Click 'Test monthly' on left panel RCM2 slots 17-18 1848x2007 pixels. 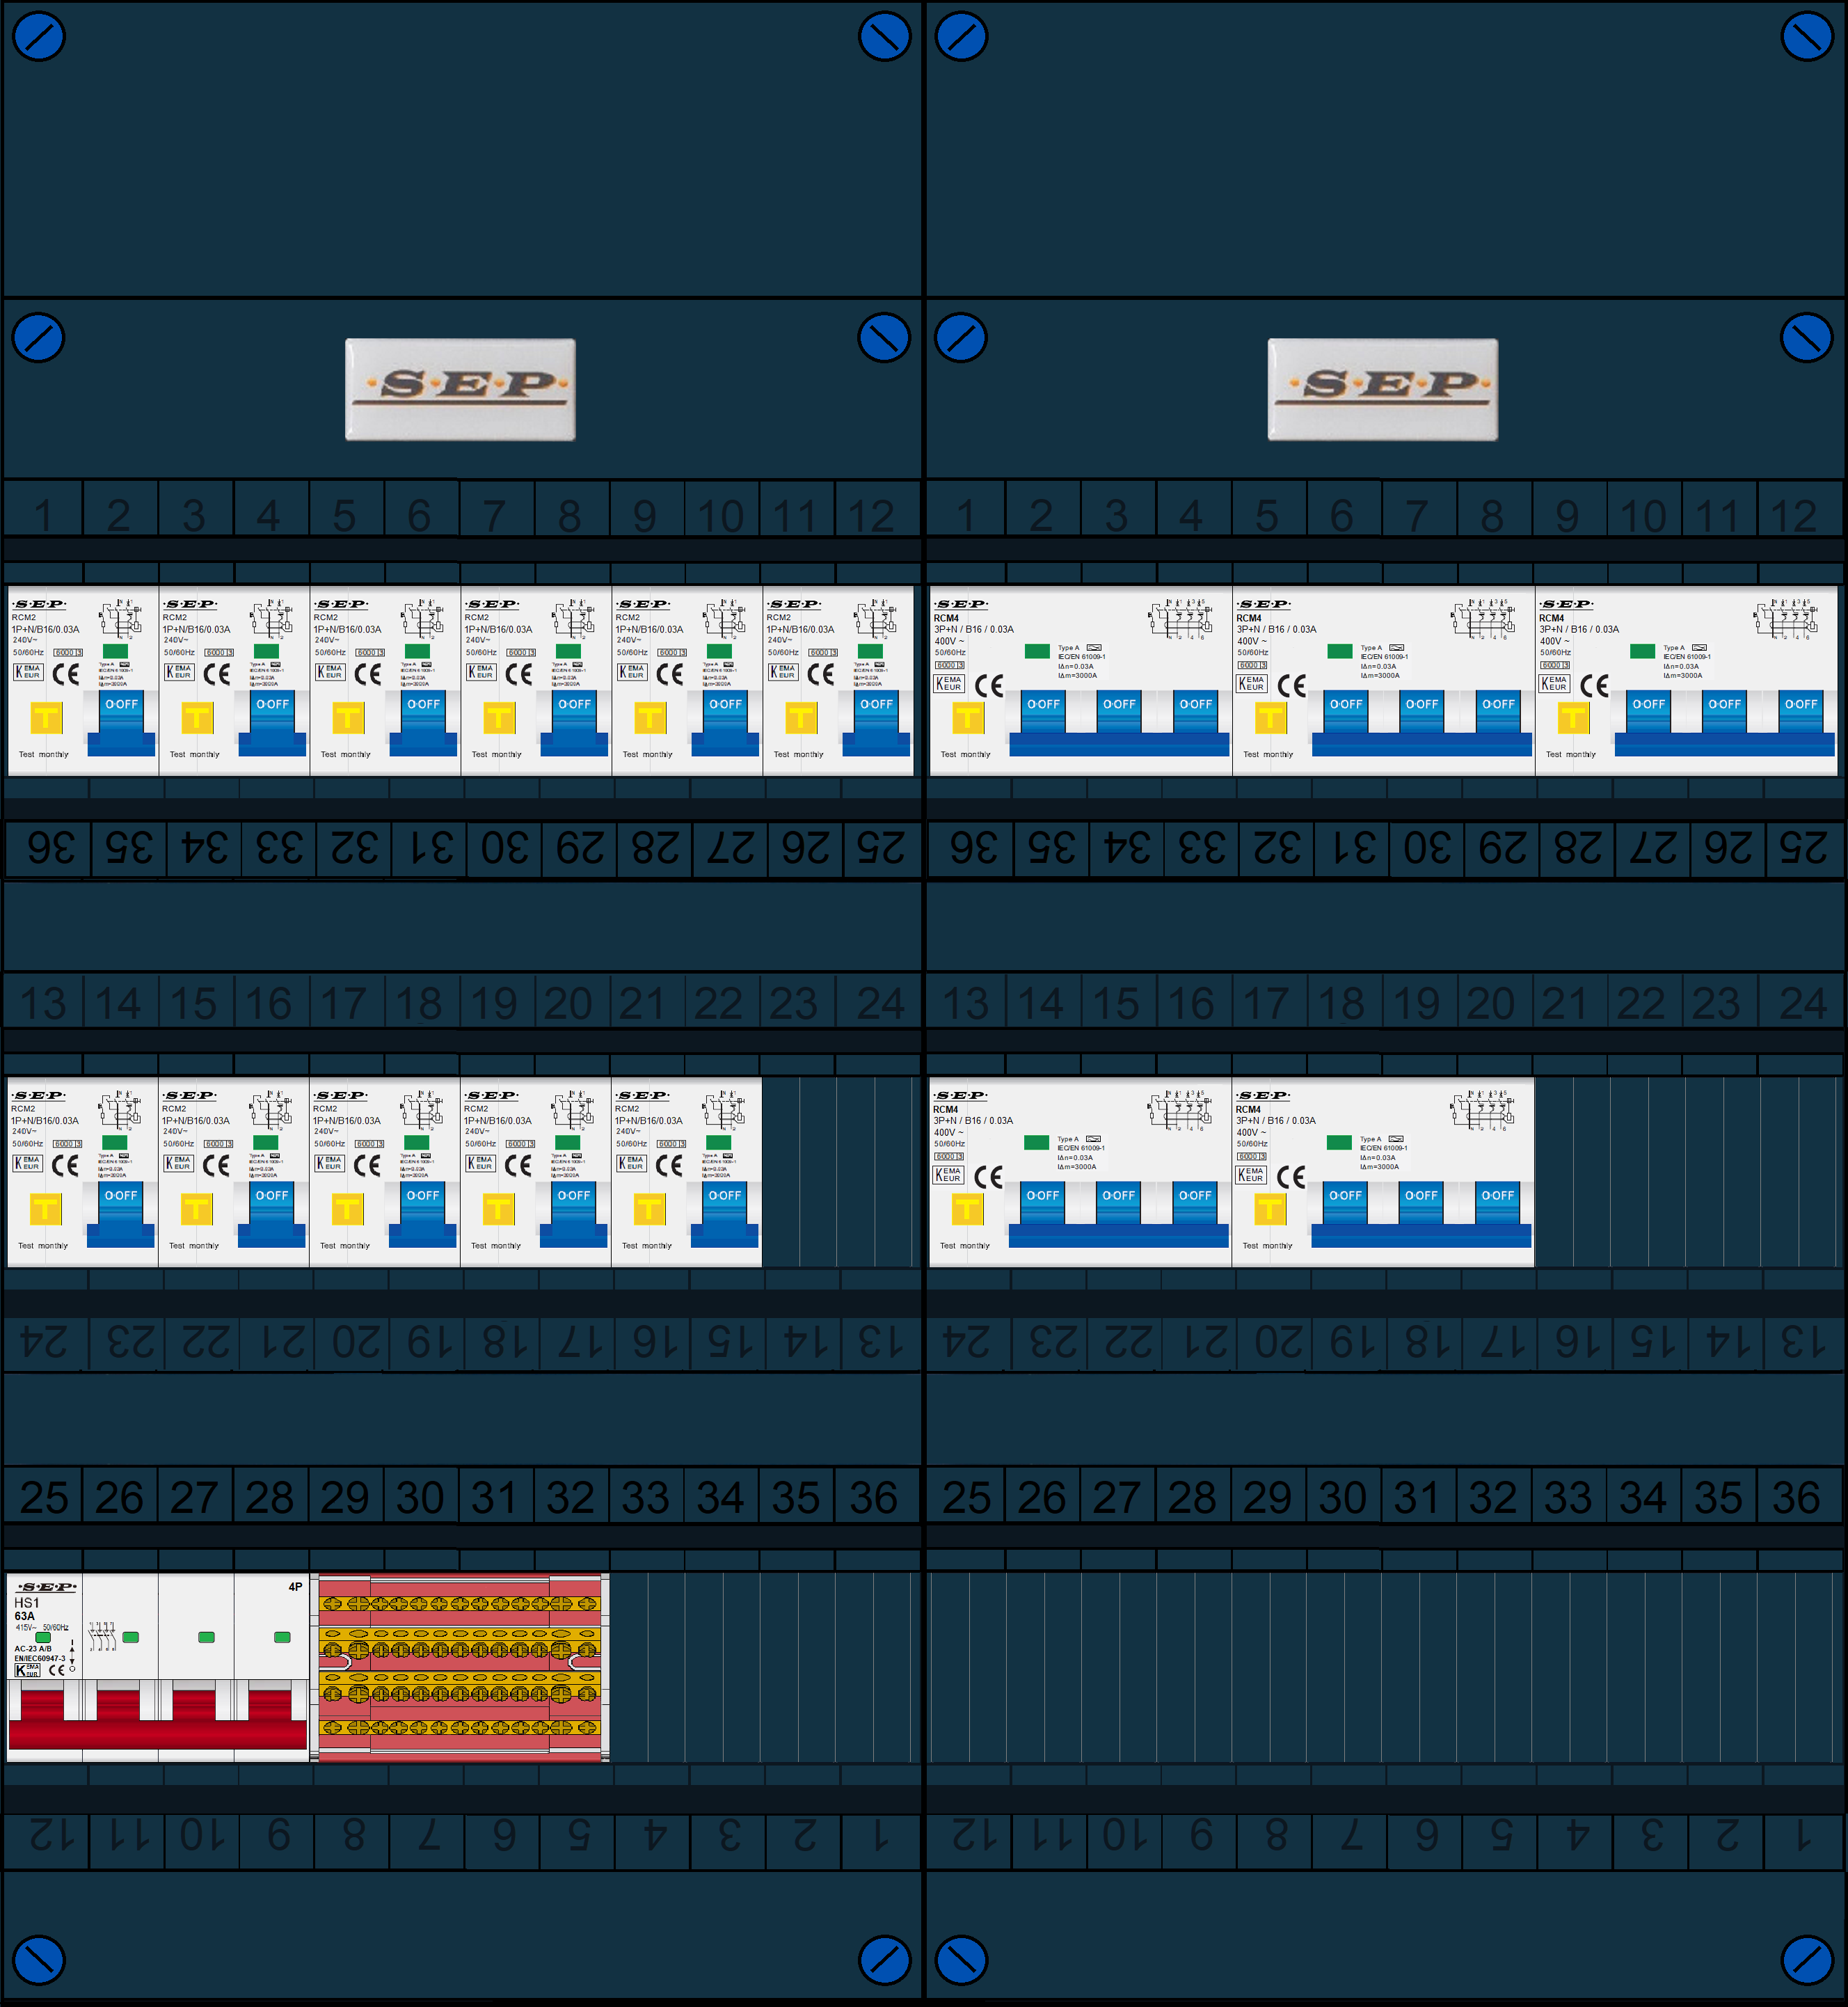point(345,1245)
